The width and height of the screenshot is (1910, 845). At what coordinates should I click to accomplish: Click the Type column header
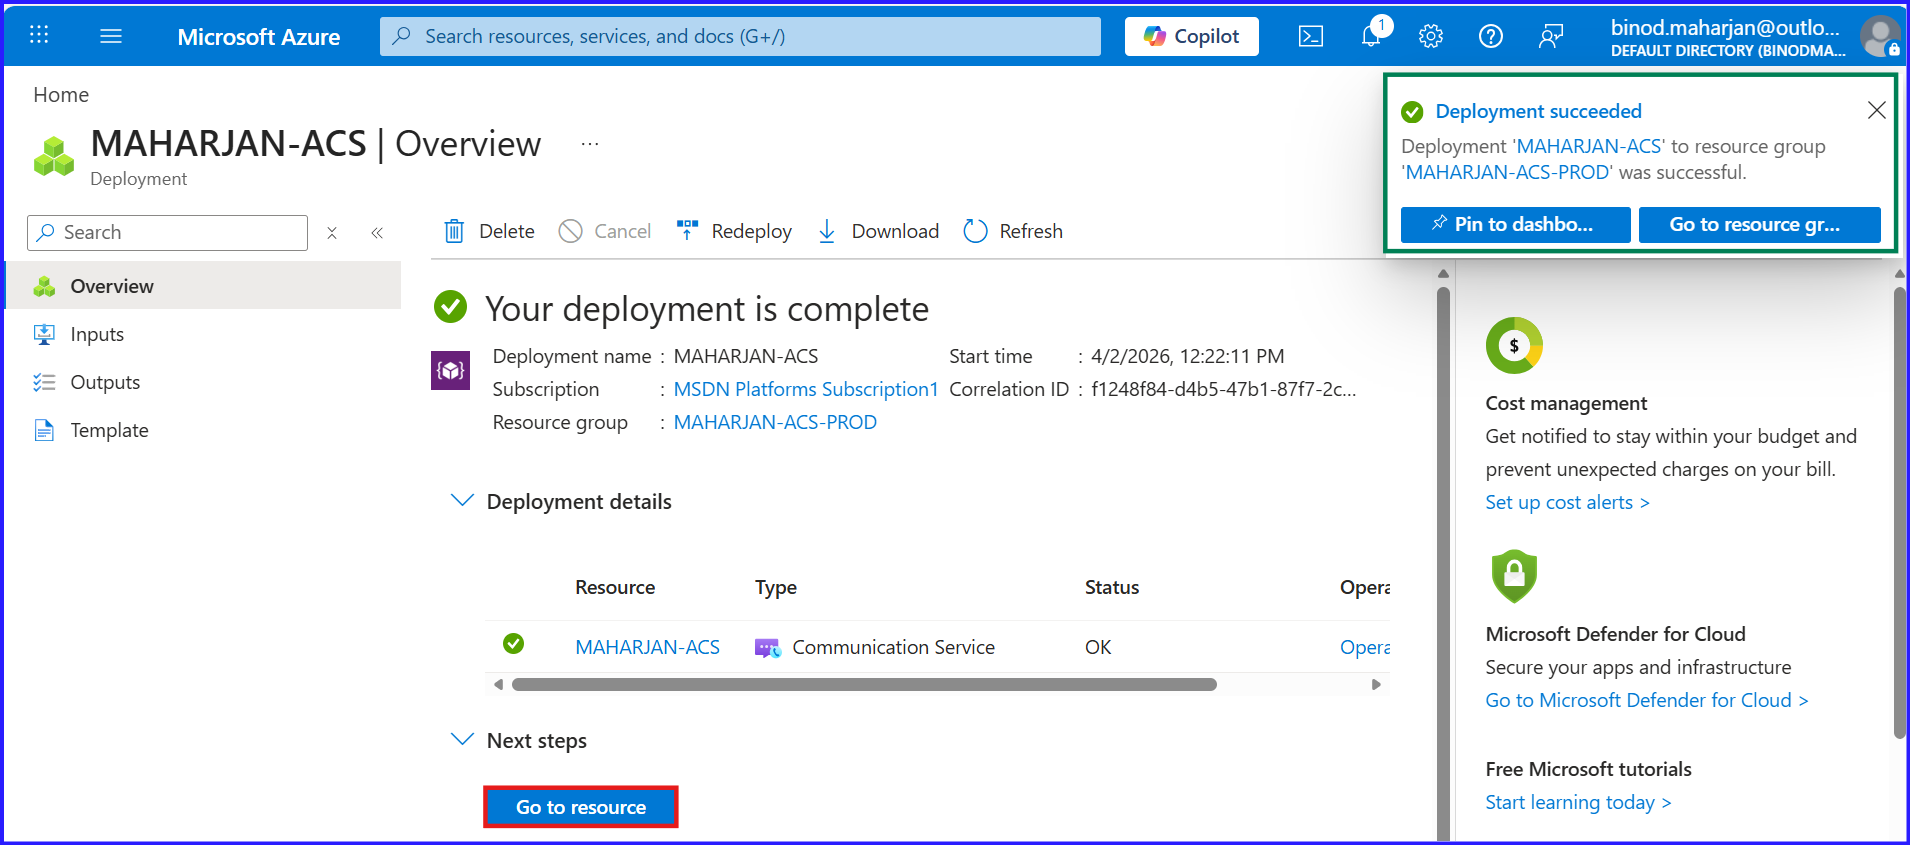click(x=775, y=587)
